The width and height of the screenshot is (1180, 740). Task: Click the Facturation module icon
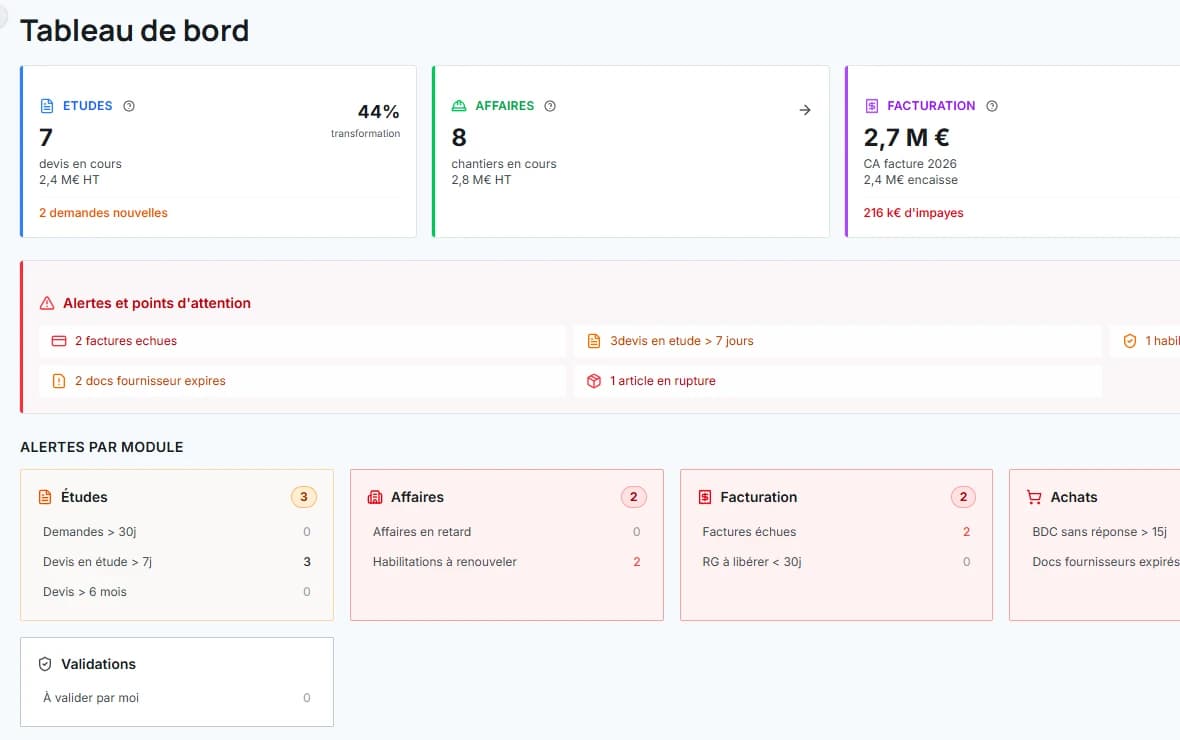tap(705, 497)
